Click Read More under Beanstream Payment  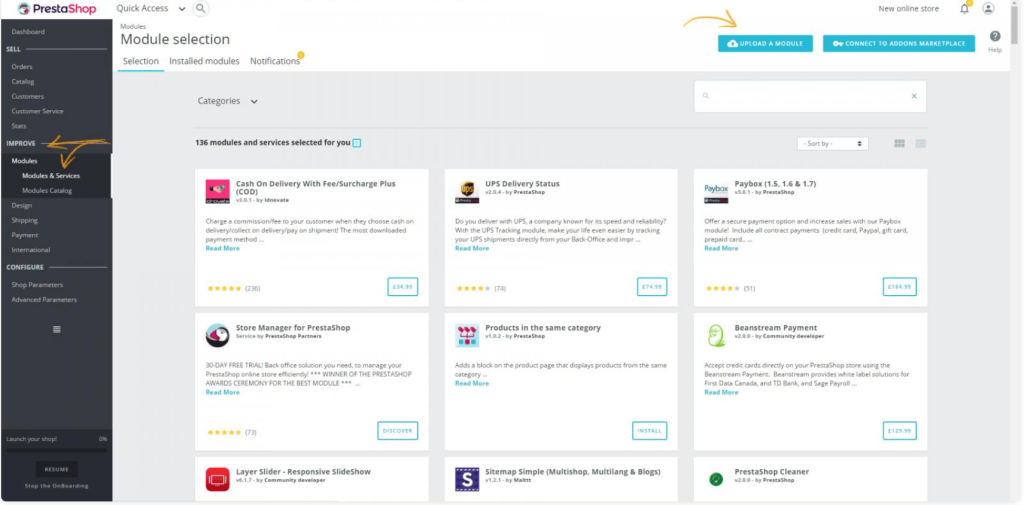(721, 392)
